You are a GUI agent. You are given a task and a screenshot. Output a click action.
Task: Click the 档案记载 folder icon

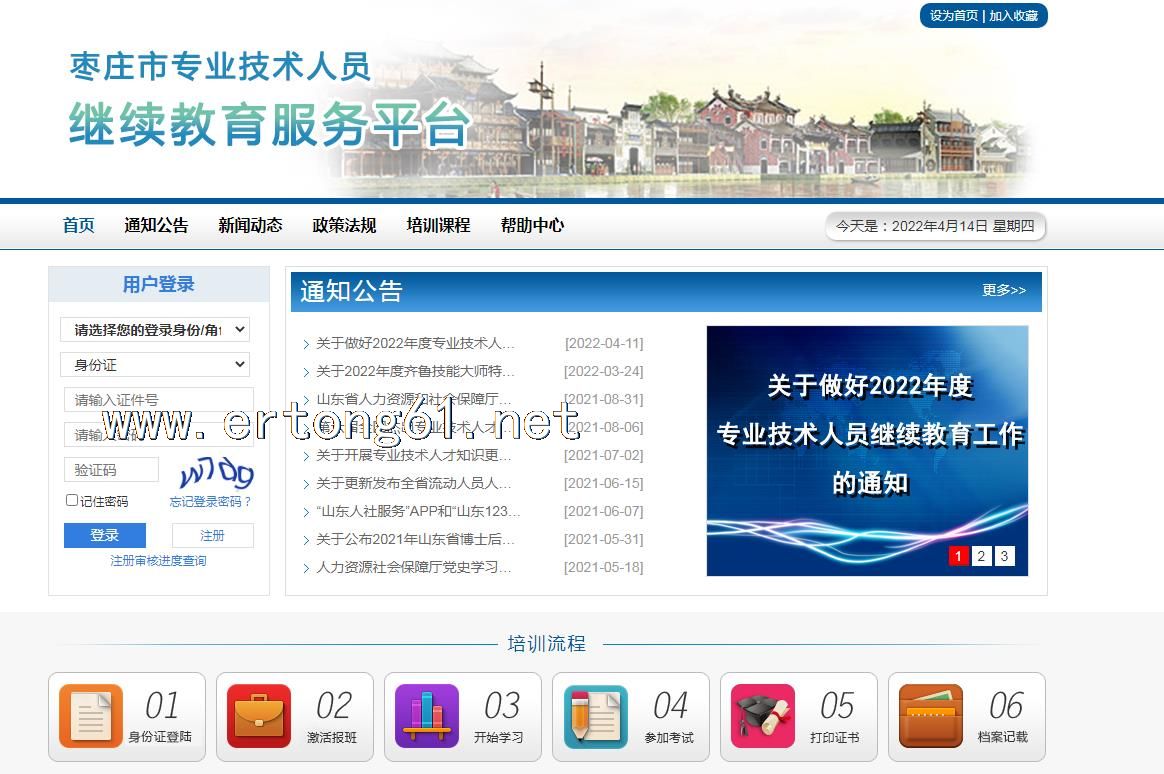coord(931,716)
